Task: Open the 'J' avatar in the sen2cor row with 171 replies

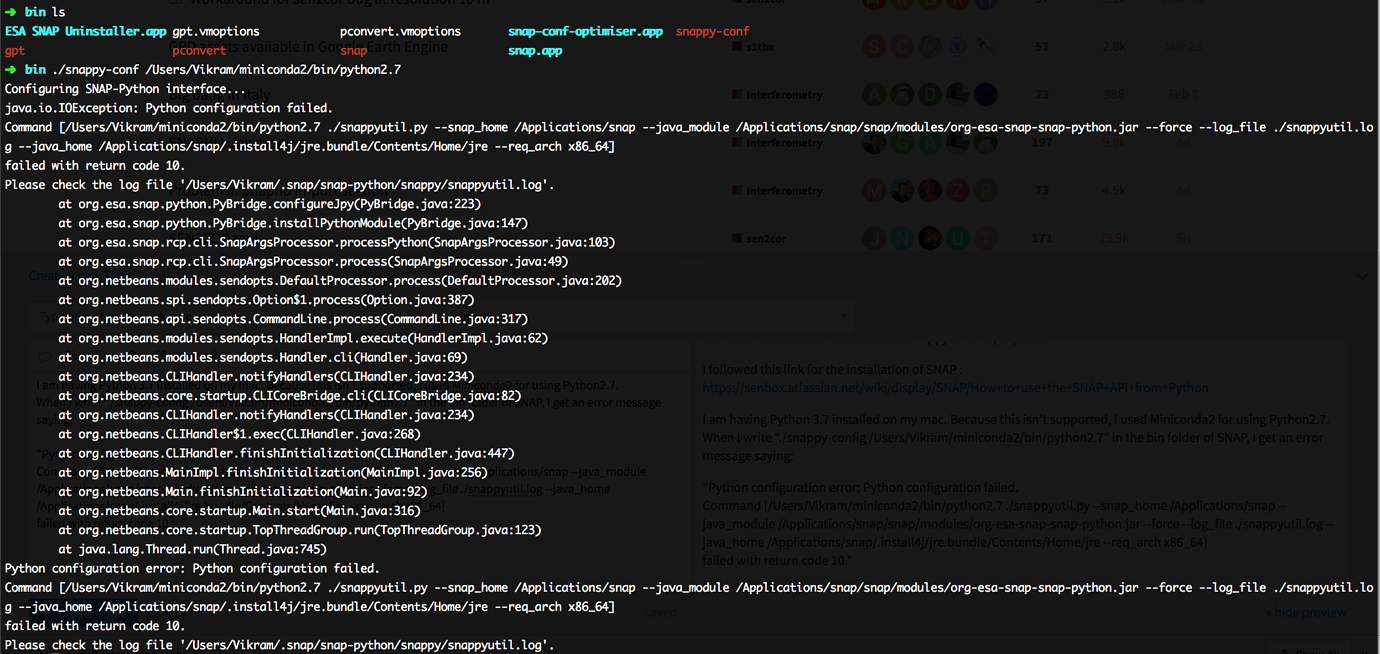Action: 875,238
